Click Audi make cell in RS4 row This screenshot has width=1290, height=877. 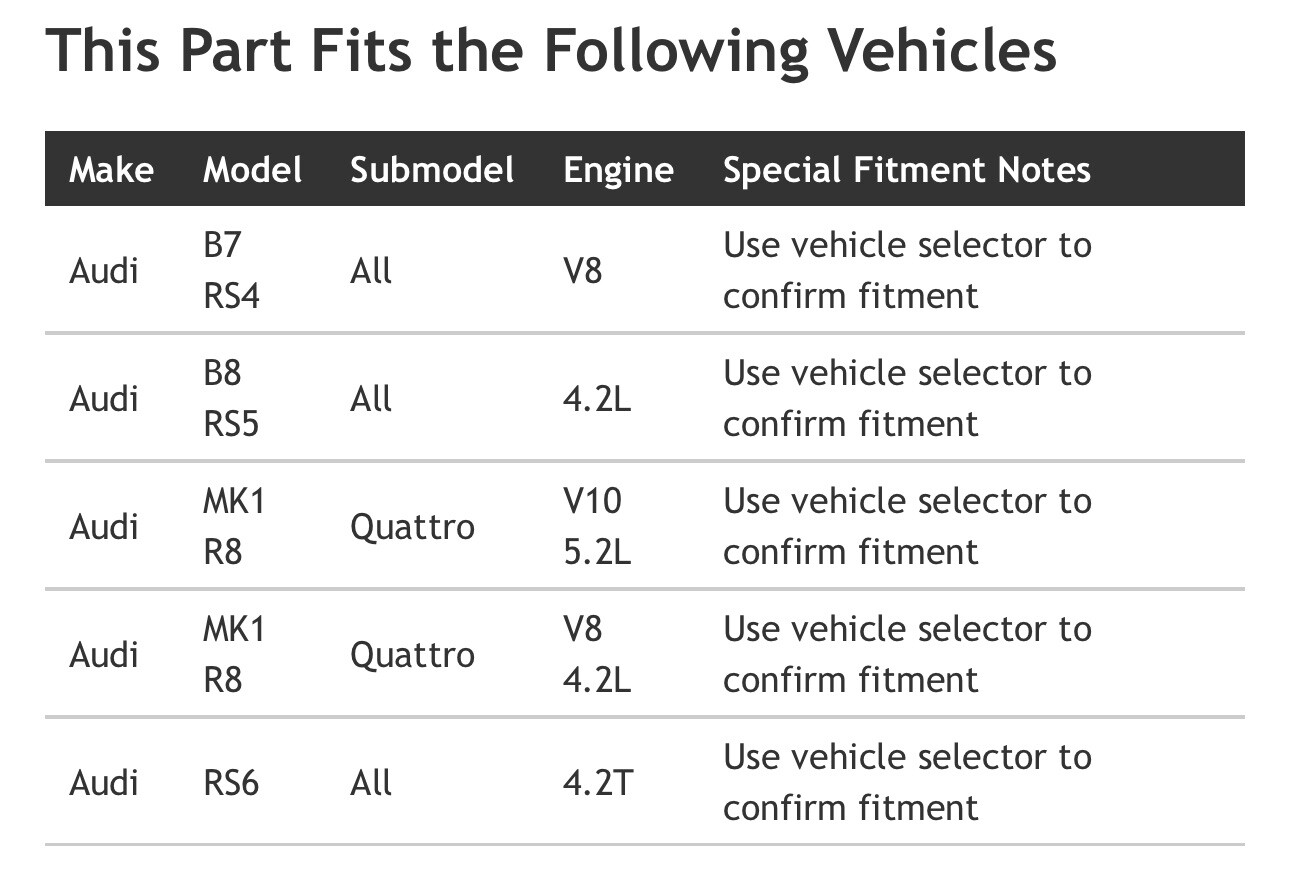pyautogui.click(x=103, y=270)
